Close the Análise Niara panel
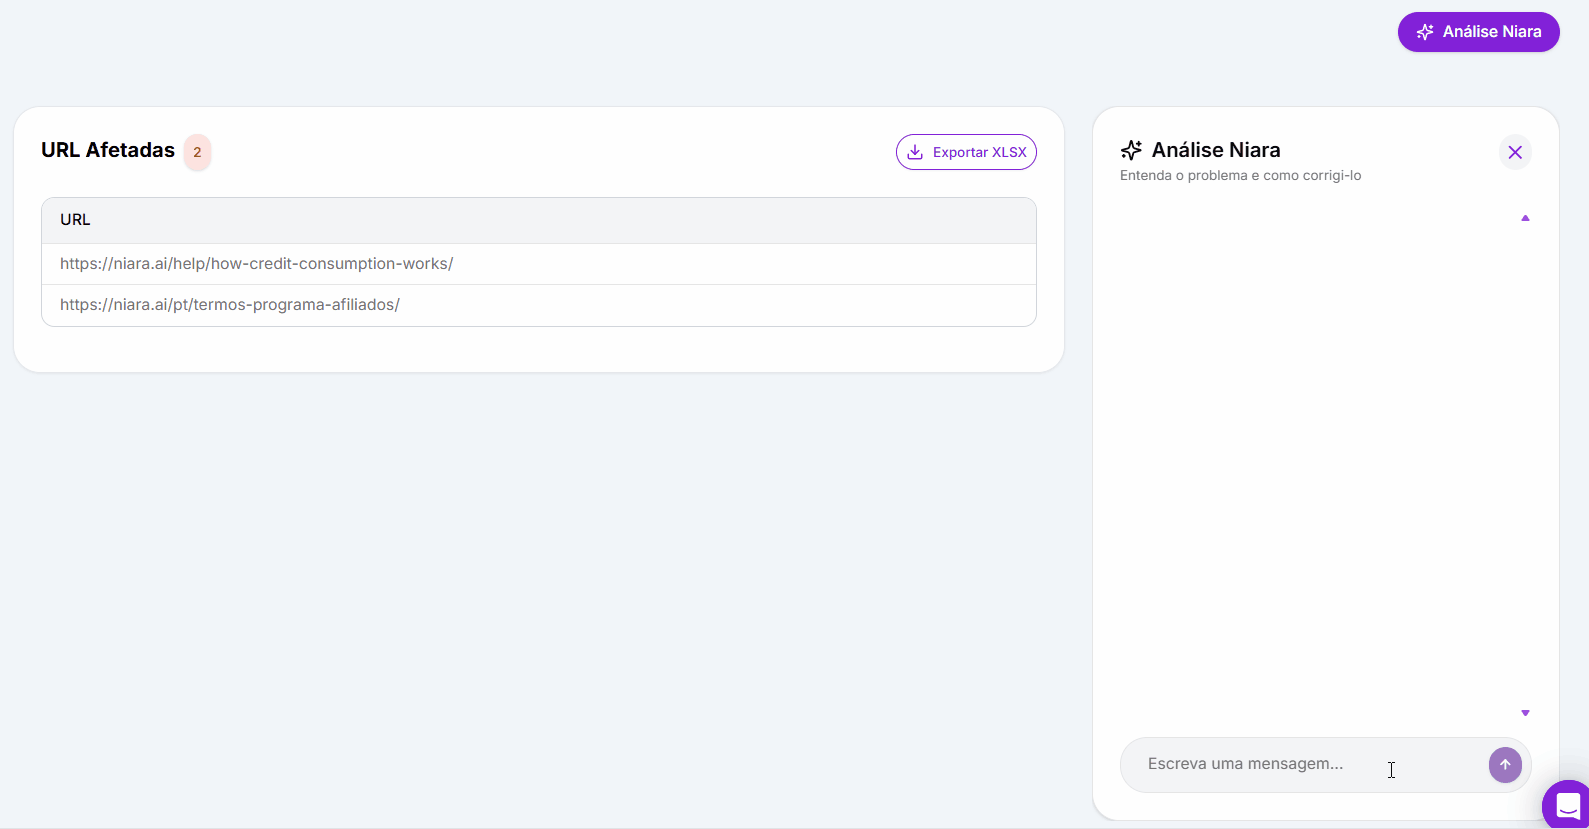This screenshot has height=829, width=1589. point(1515,152)
